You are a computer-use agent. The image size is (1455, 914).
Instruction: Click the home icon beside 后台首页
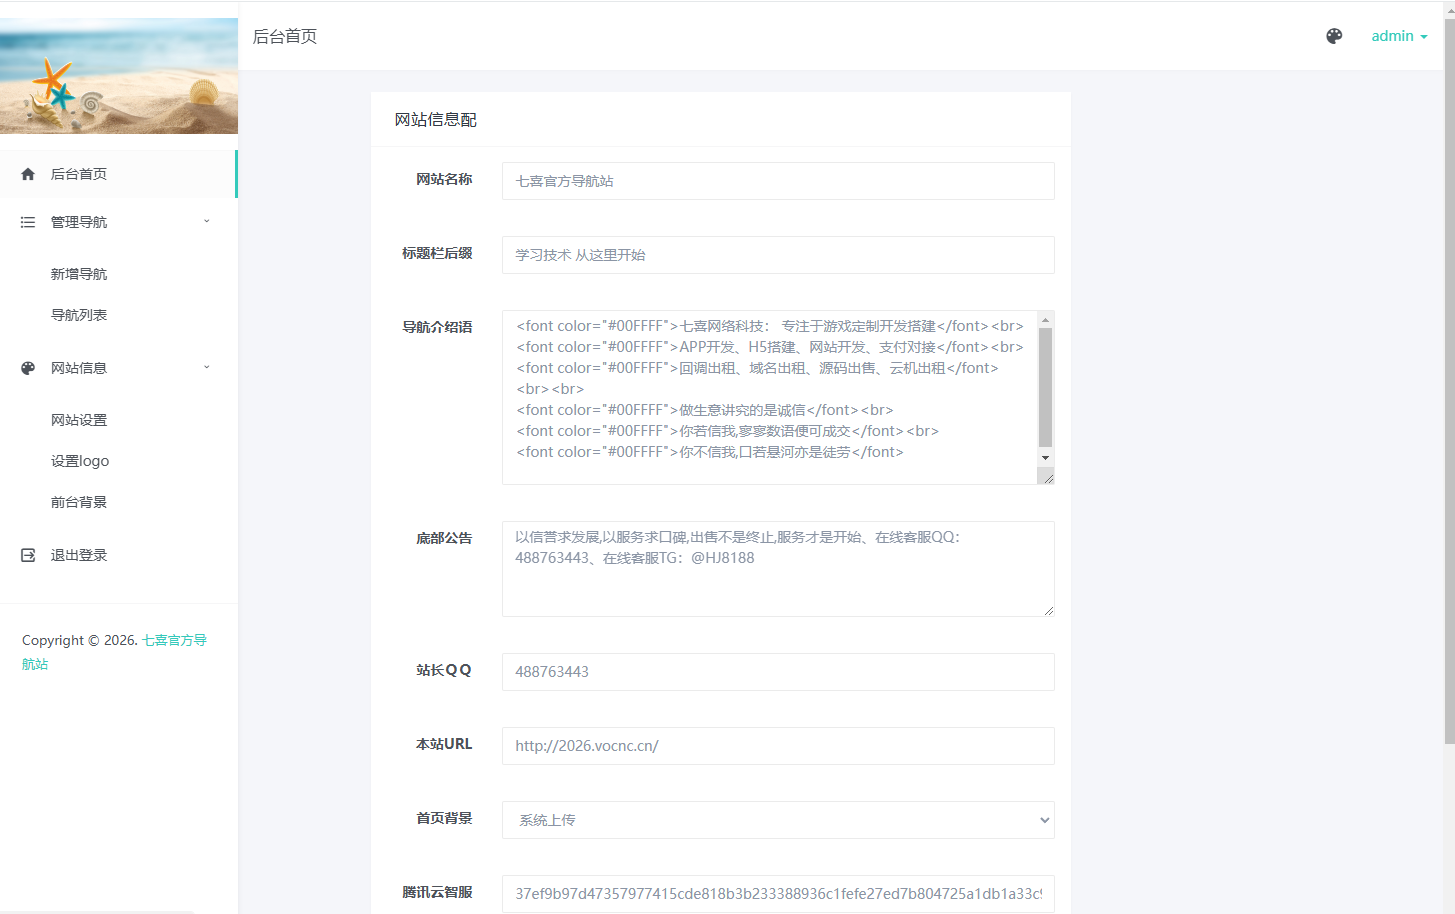coord(27,173)
